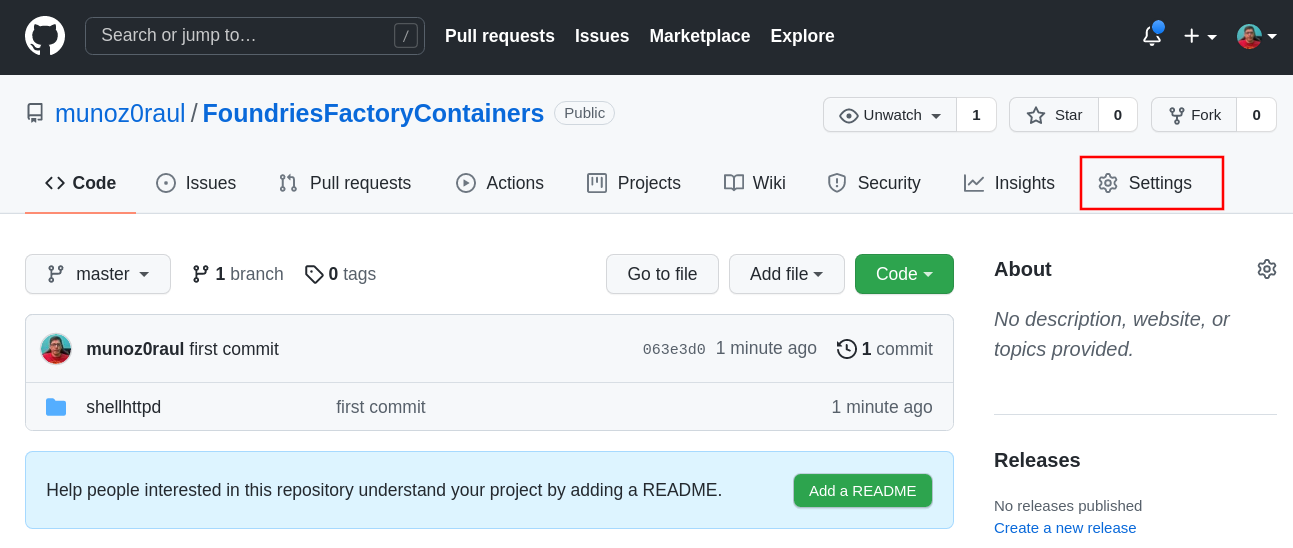
Task: Open the green Code dropdown
Action: click(x=904, y=274)
